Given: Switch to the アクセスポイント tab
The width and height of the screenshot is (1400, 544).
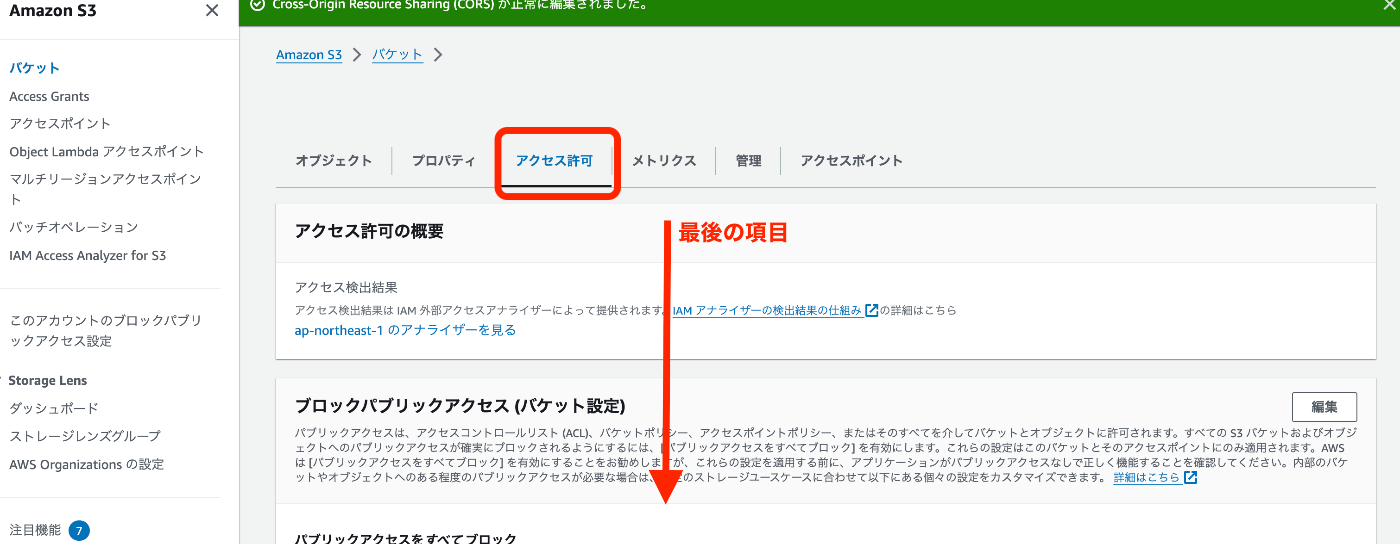Looking at the screenshot, I should [851, 160].
